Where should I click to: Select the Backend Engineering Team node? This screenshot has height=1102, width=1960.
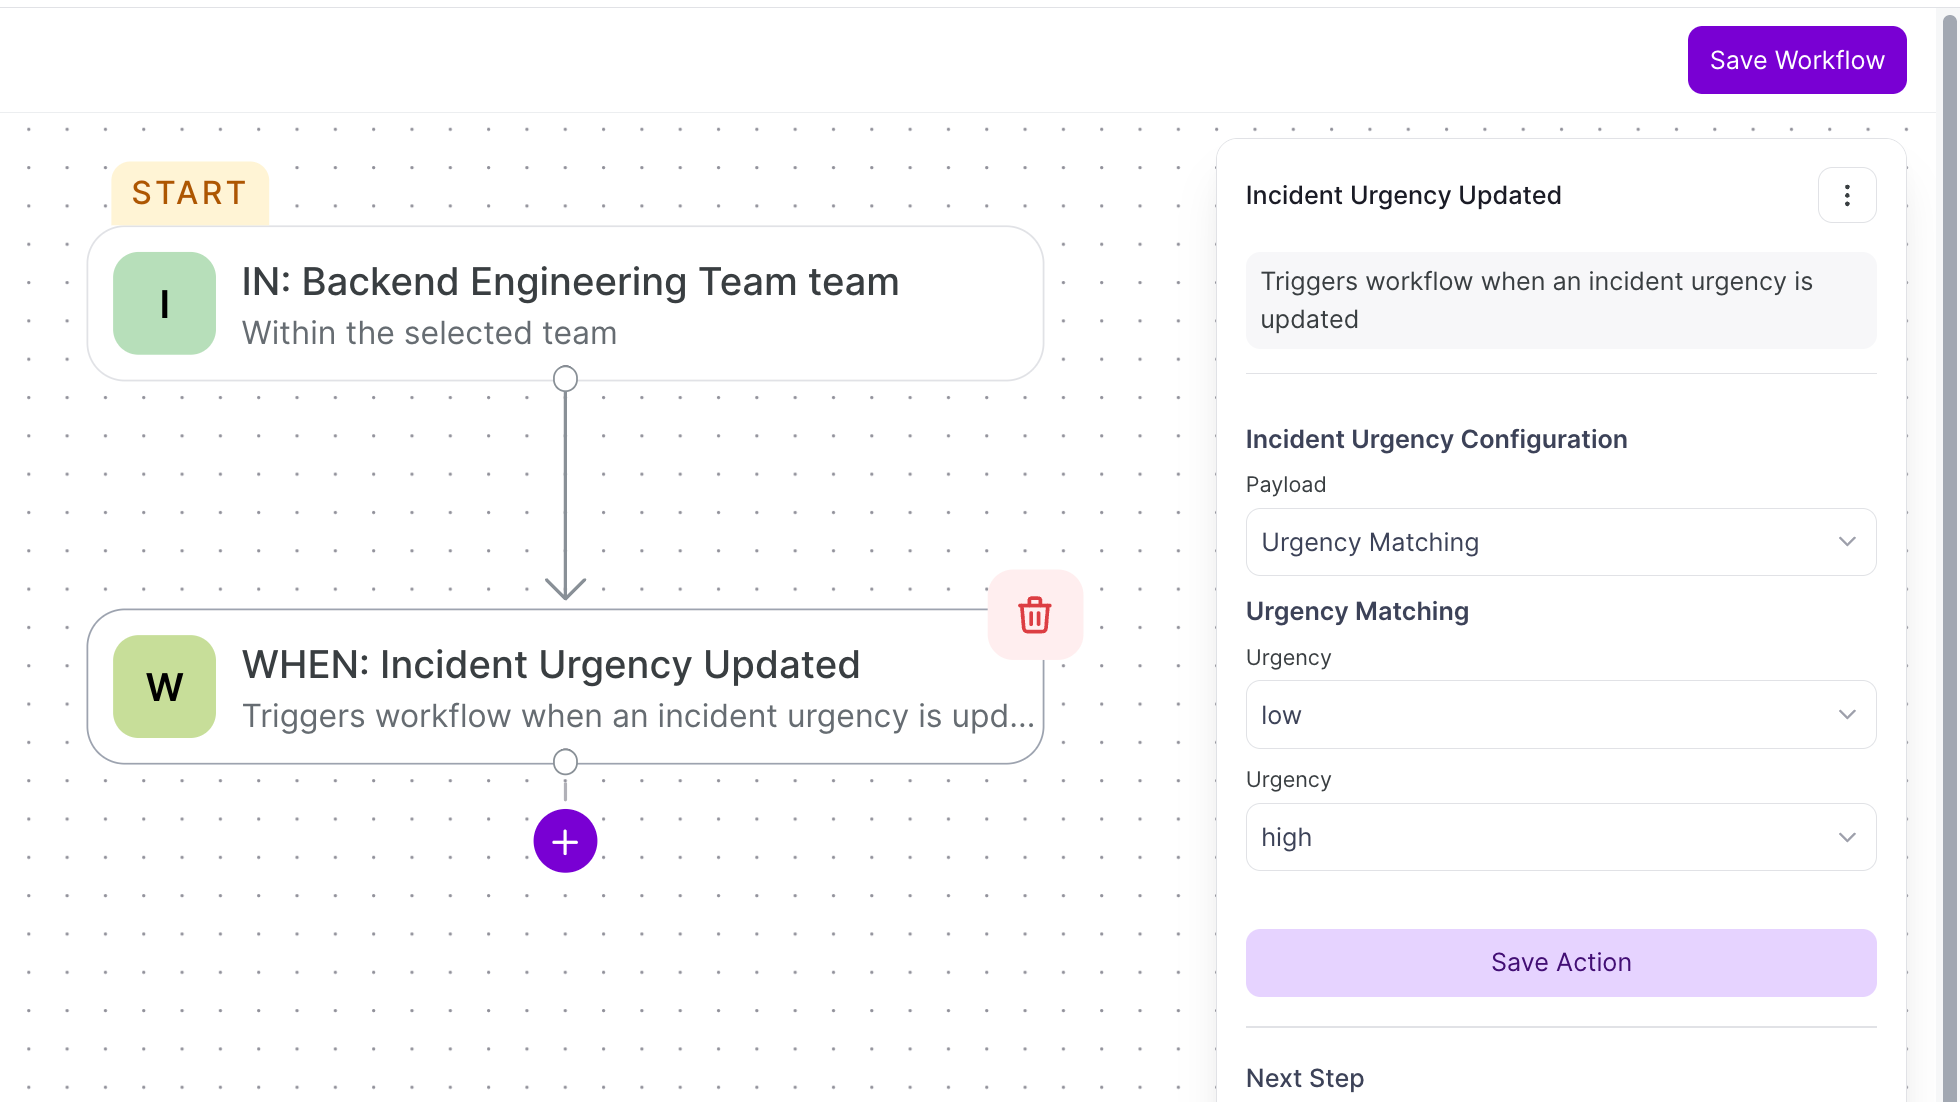tap(565, 303)
